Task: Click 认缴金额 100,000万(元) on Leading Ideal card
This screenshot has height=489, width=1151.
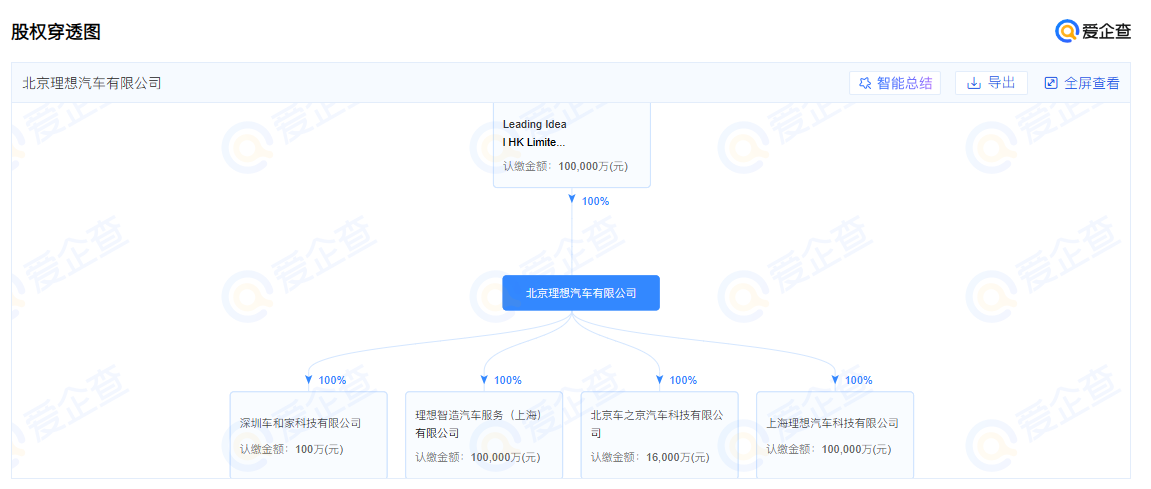Action: 565,166
